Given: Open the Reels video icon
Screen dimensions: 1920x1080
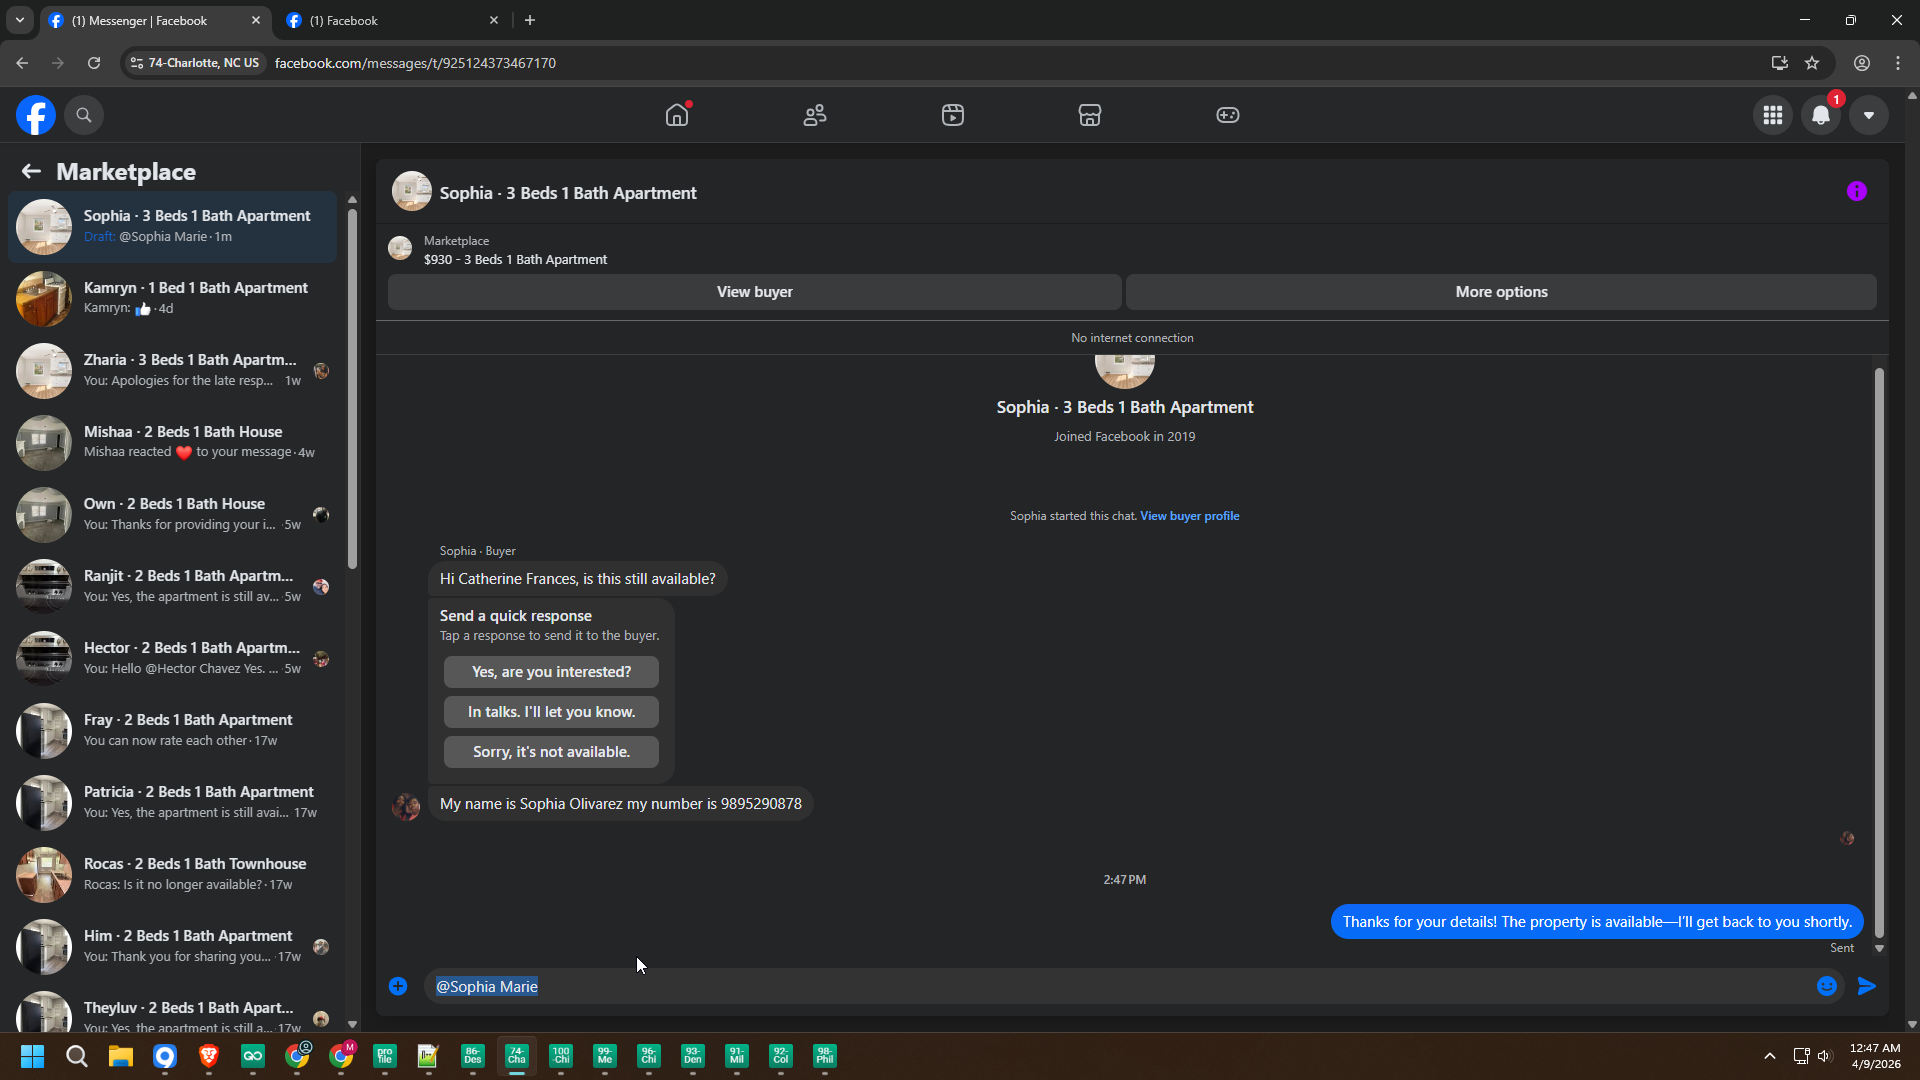Looking at the screenshot, I should pyautogui.click(x=952, y=115).
